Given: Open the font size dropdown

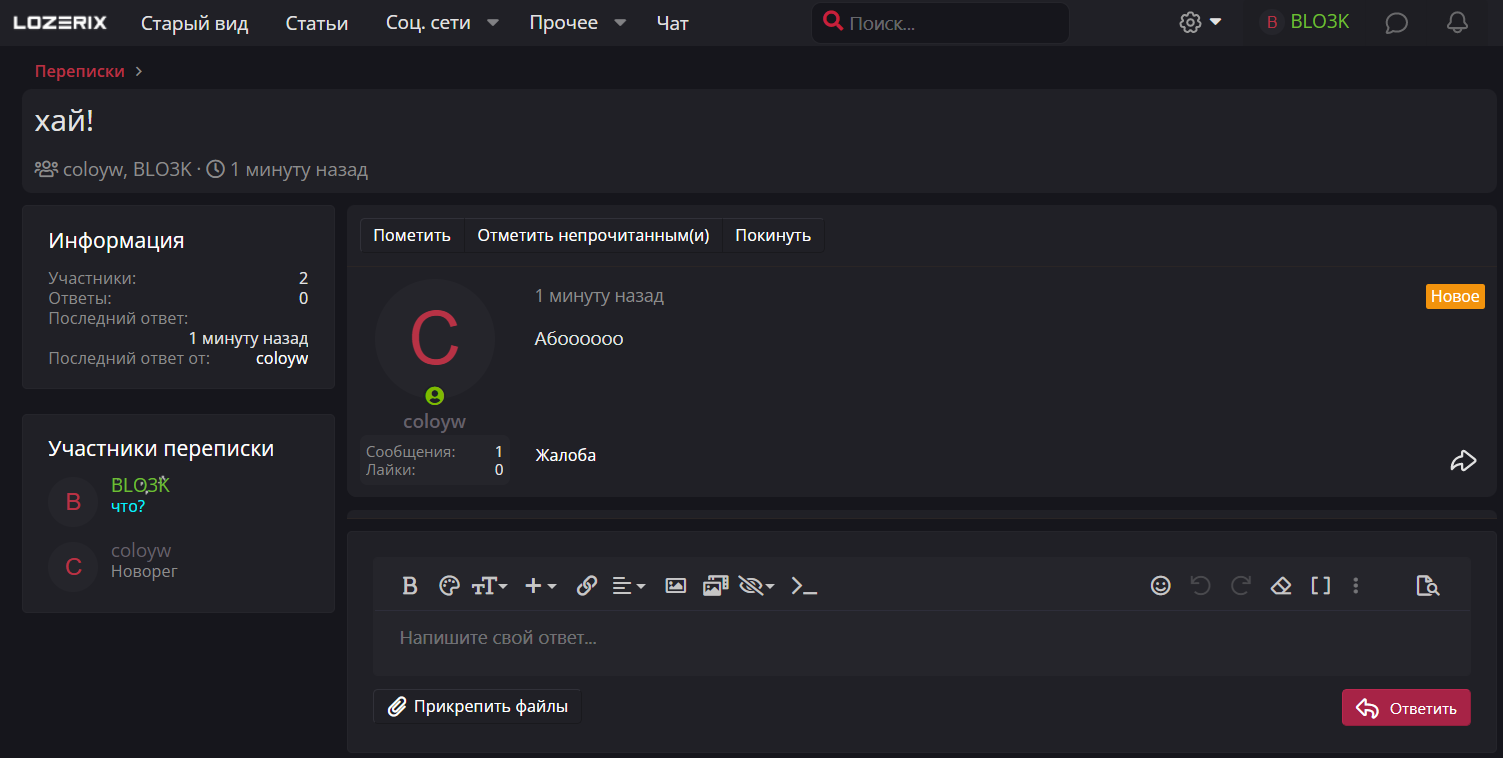Looking at the screenshot, I should pyautogui.click(x=490, y=586).
